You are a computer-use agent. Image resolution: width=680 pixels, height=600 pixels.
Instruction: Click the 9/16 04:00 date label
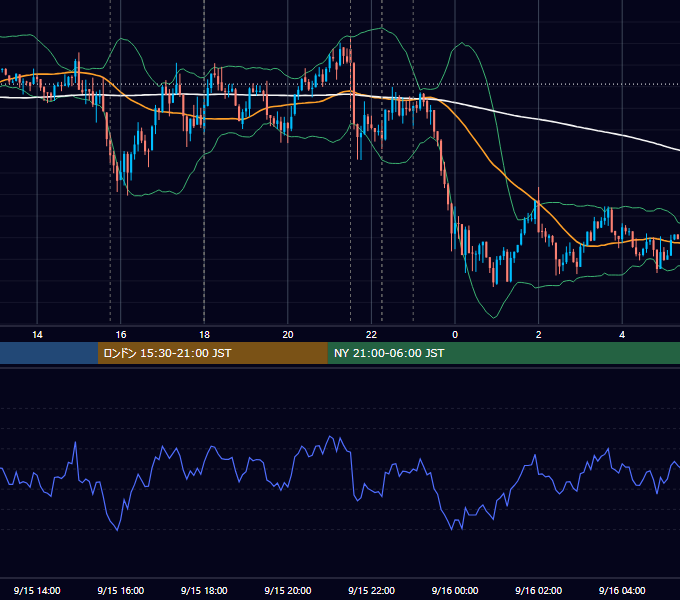622,590
